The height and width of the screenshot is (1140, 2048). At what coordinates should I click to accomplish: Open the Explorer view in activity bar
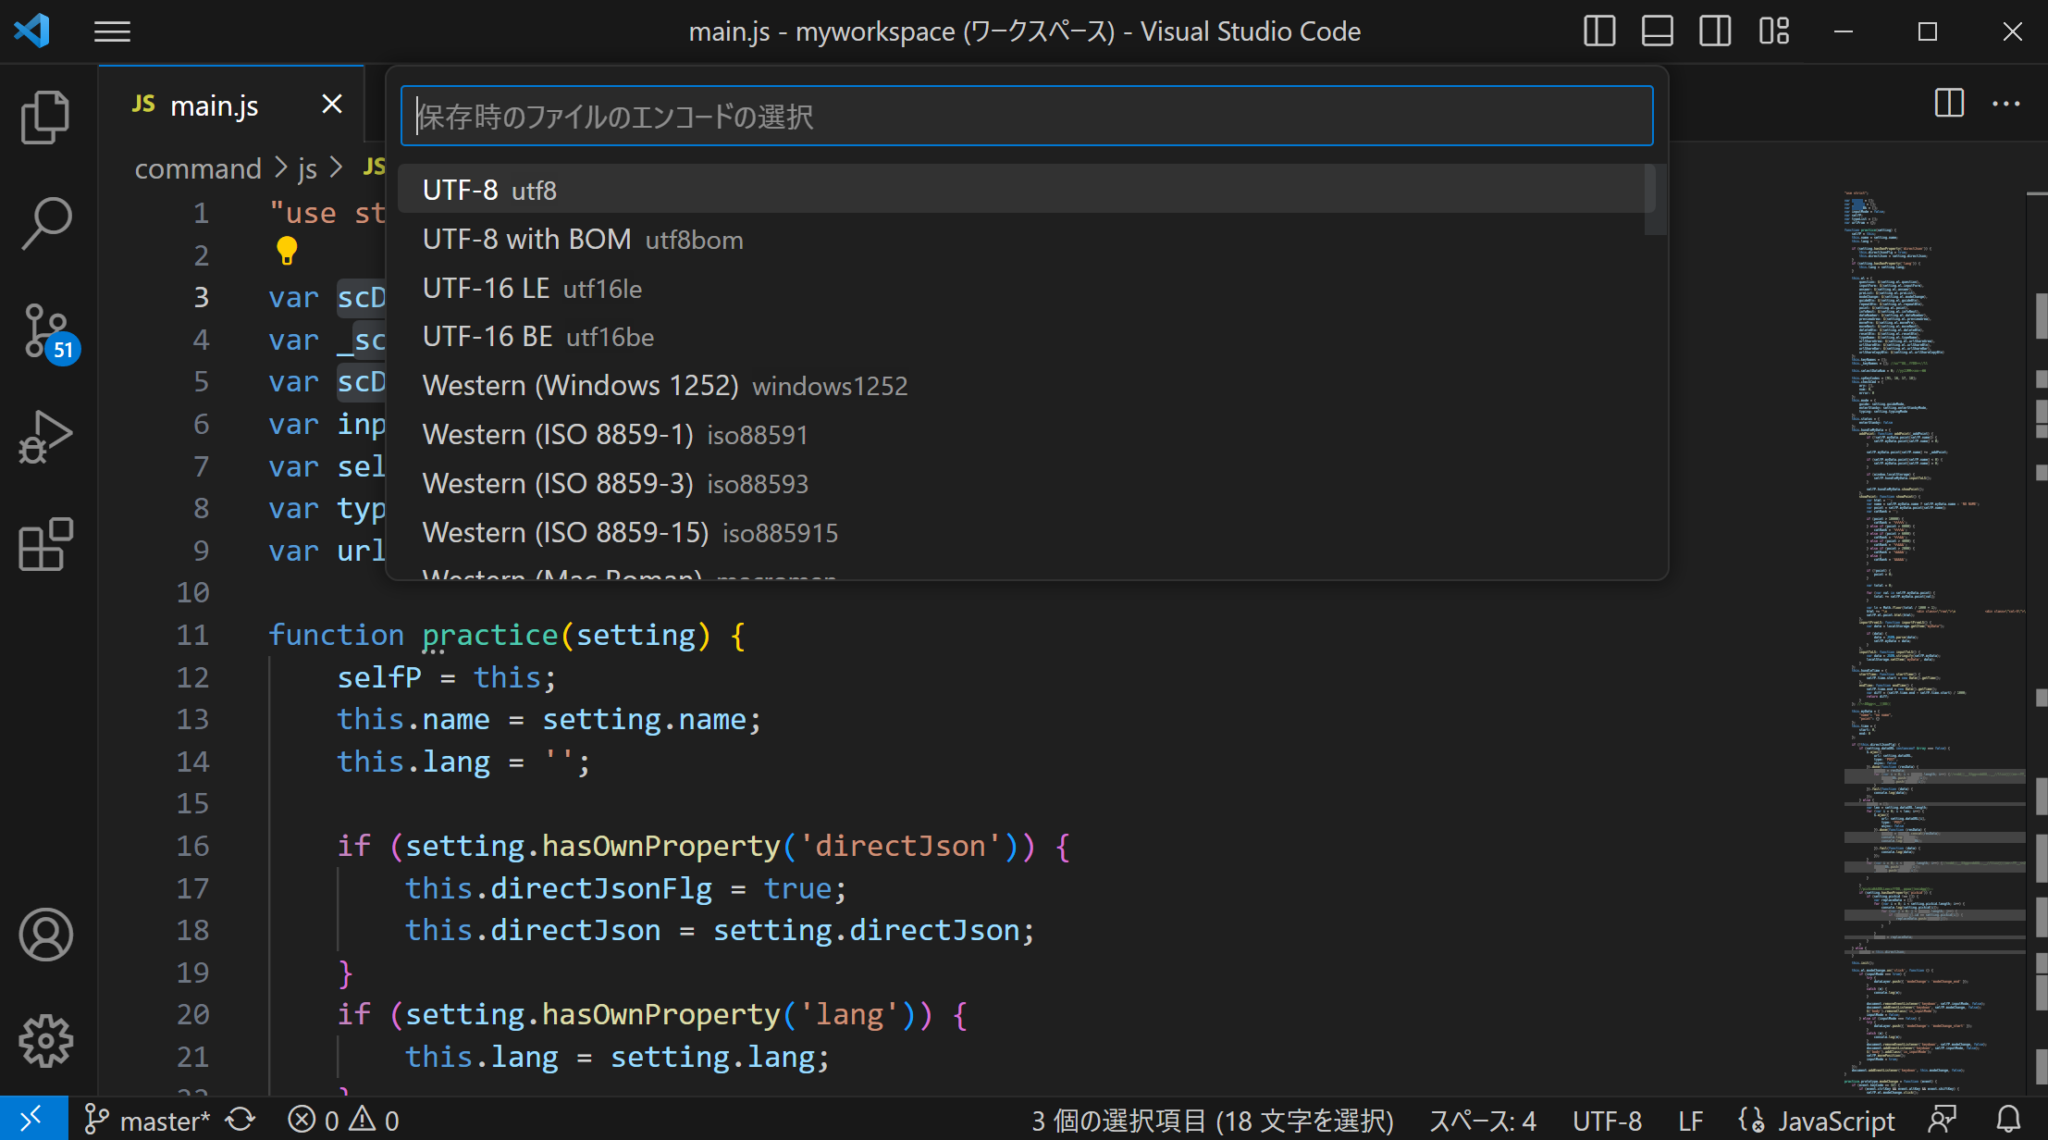(46, 118)
